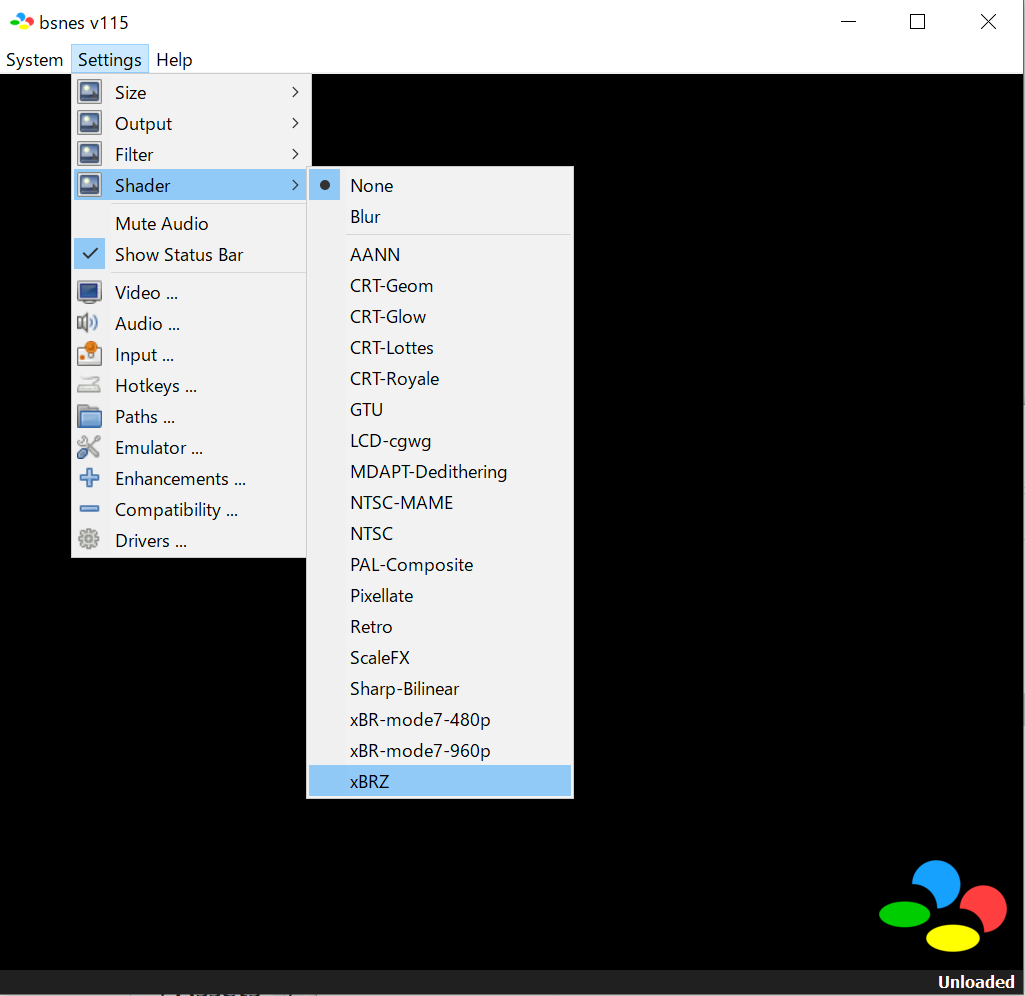Minimize the bsnes window

click(x=849, y=22)
